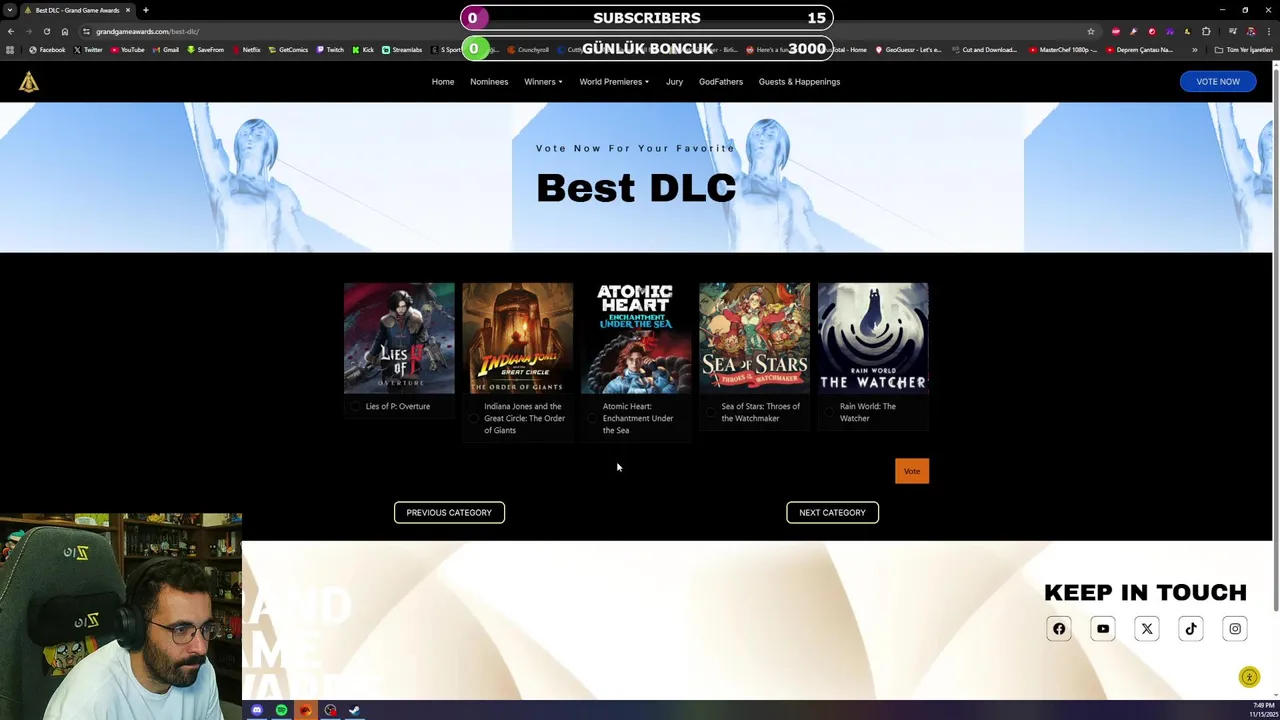The height and width of the screenshot is (720, 1280).
Task: Click the Atomic Heart cover art
Action: tap(636, 338)
